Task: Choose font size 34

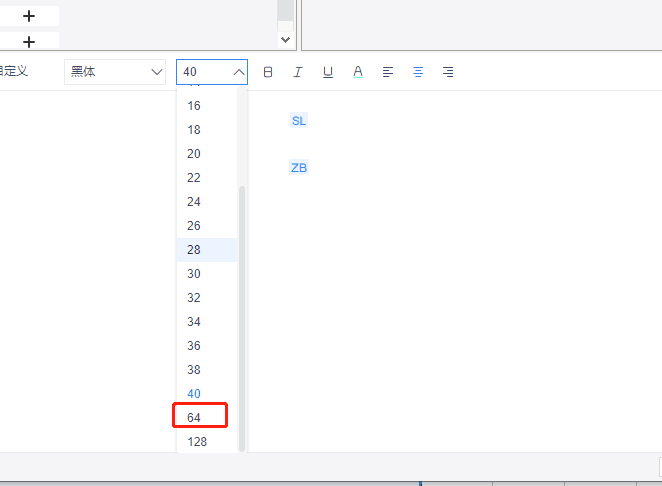Action: tap(207, 322)
